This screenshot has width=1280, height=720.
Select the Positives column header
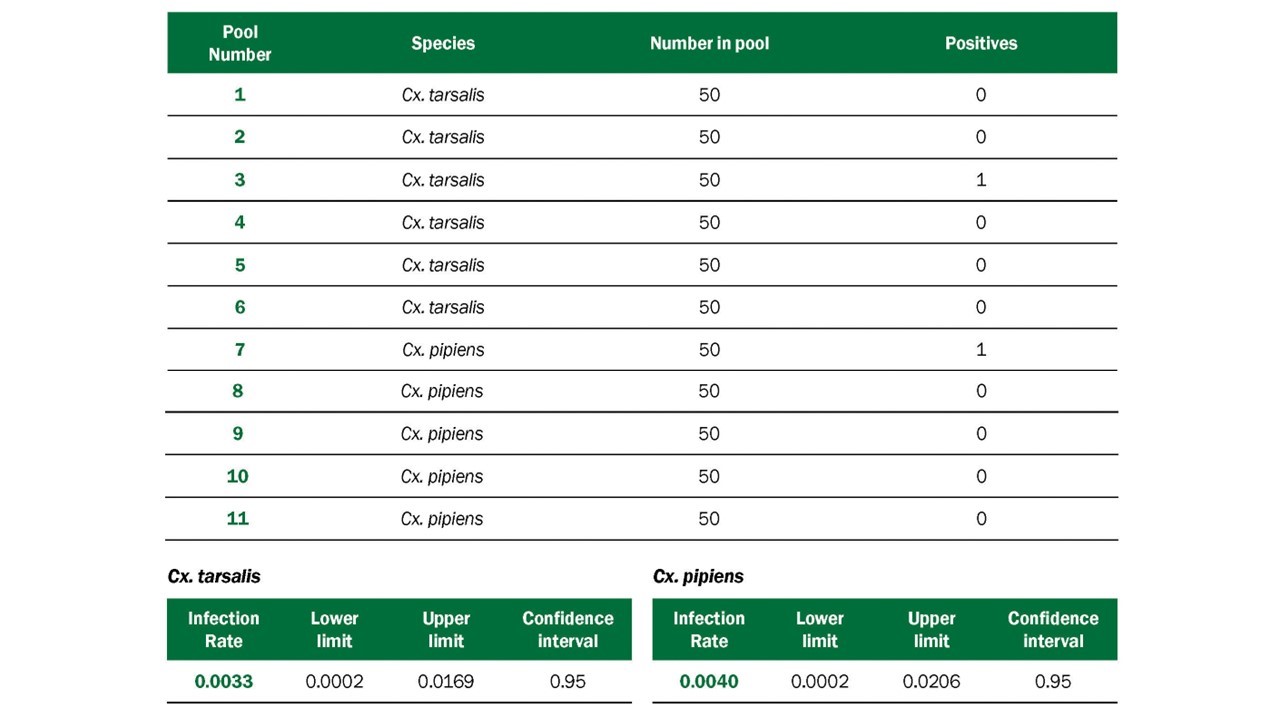[981, 43]
